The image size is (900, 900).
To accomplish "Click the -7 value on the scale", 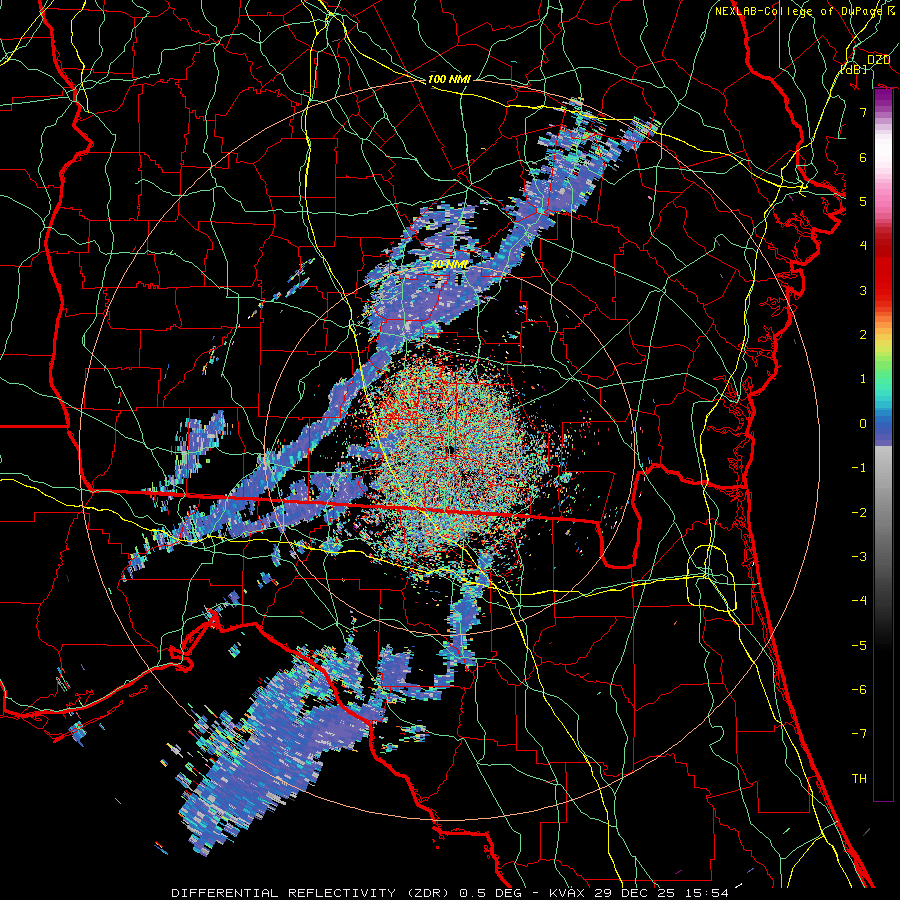I will pyautogui.click(x=859, y=734).
